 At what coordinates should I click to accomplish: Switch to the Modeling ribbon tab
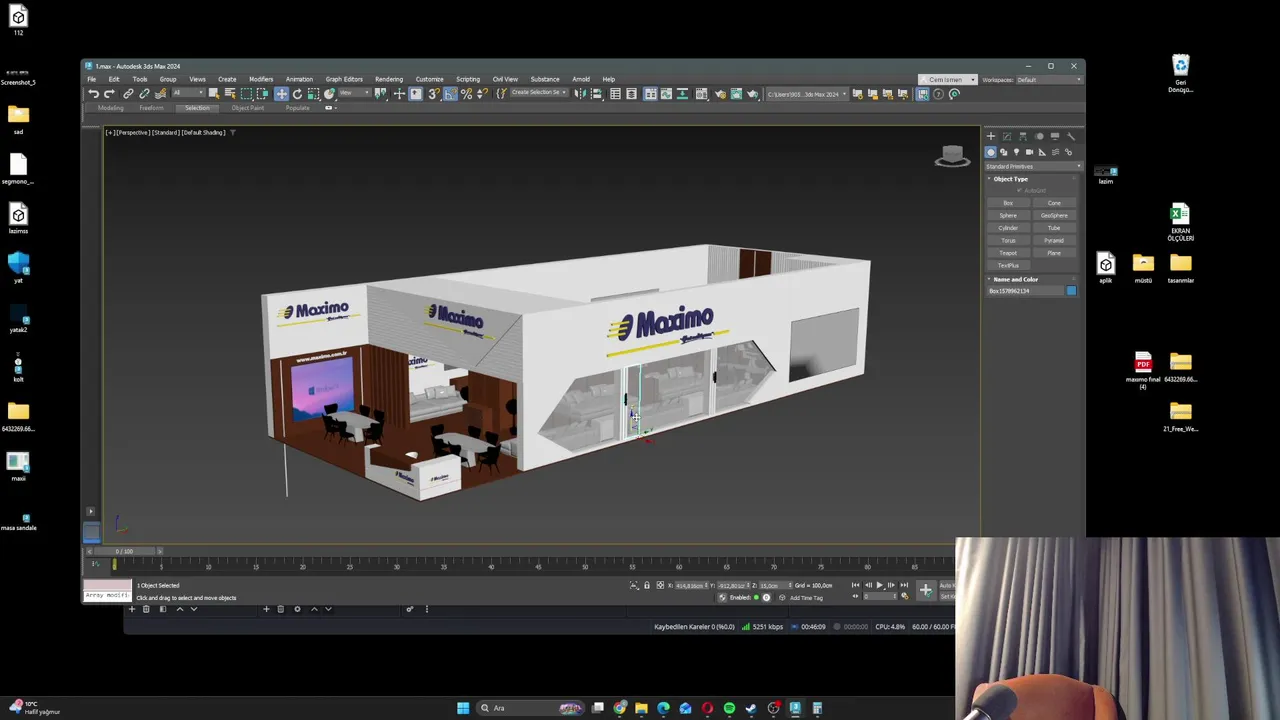[x=110, y=108]
